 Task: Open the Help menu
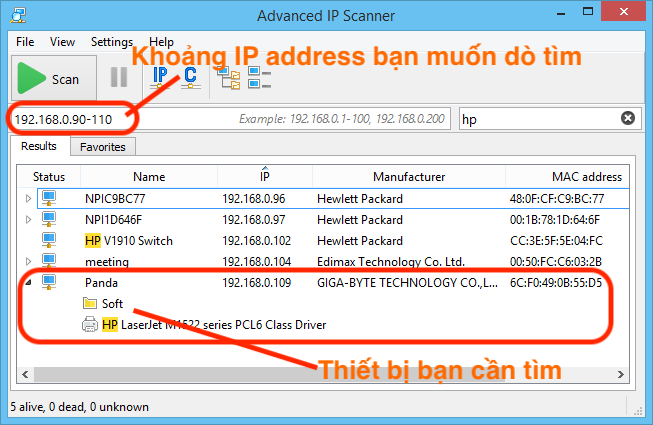pos(161,42)
